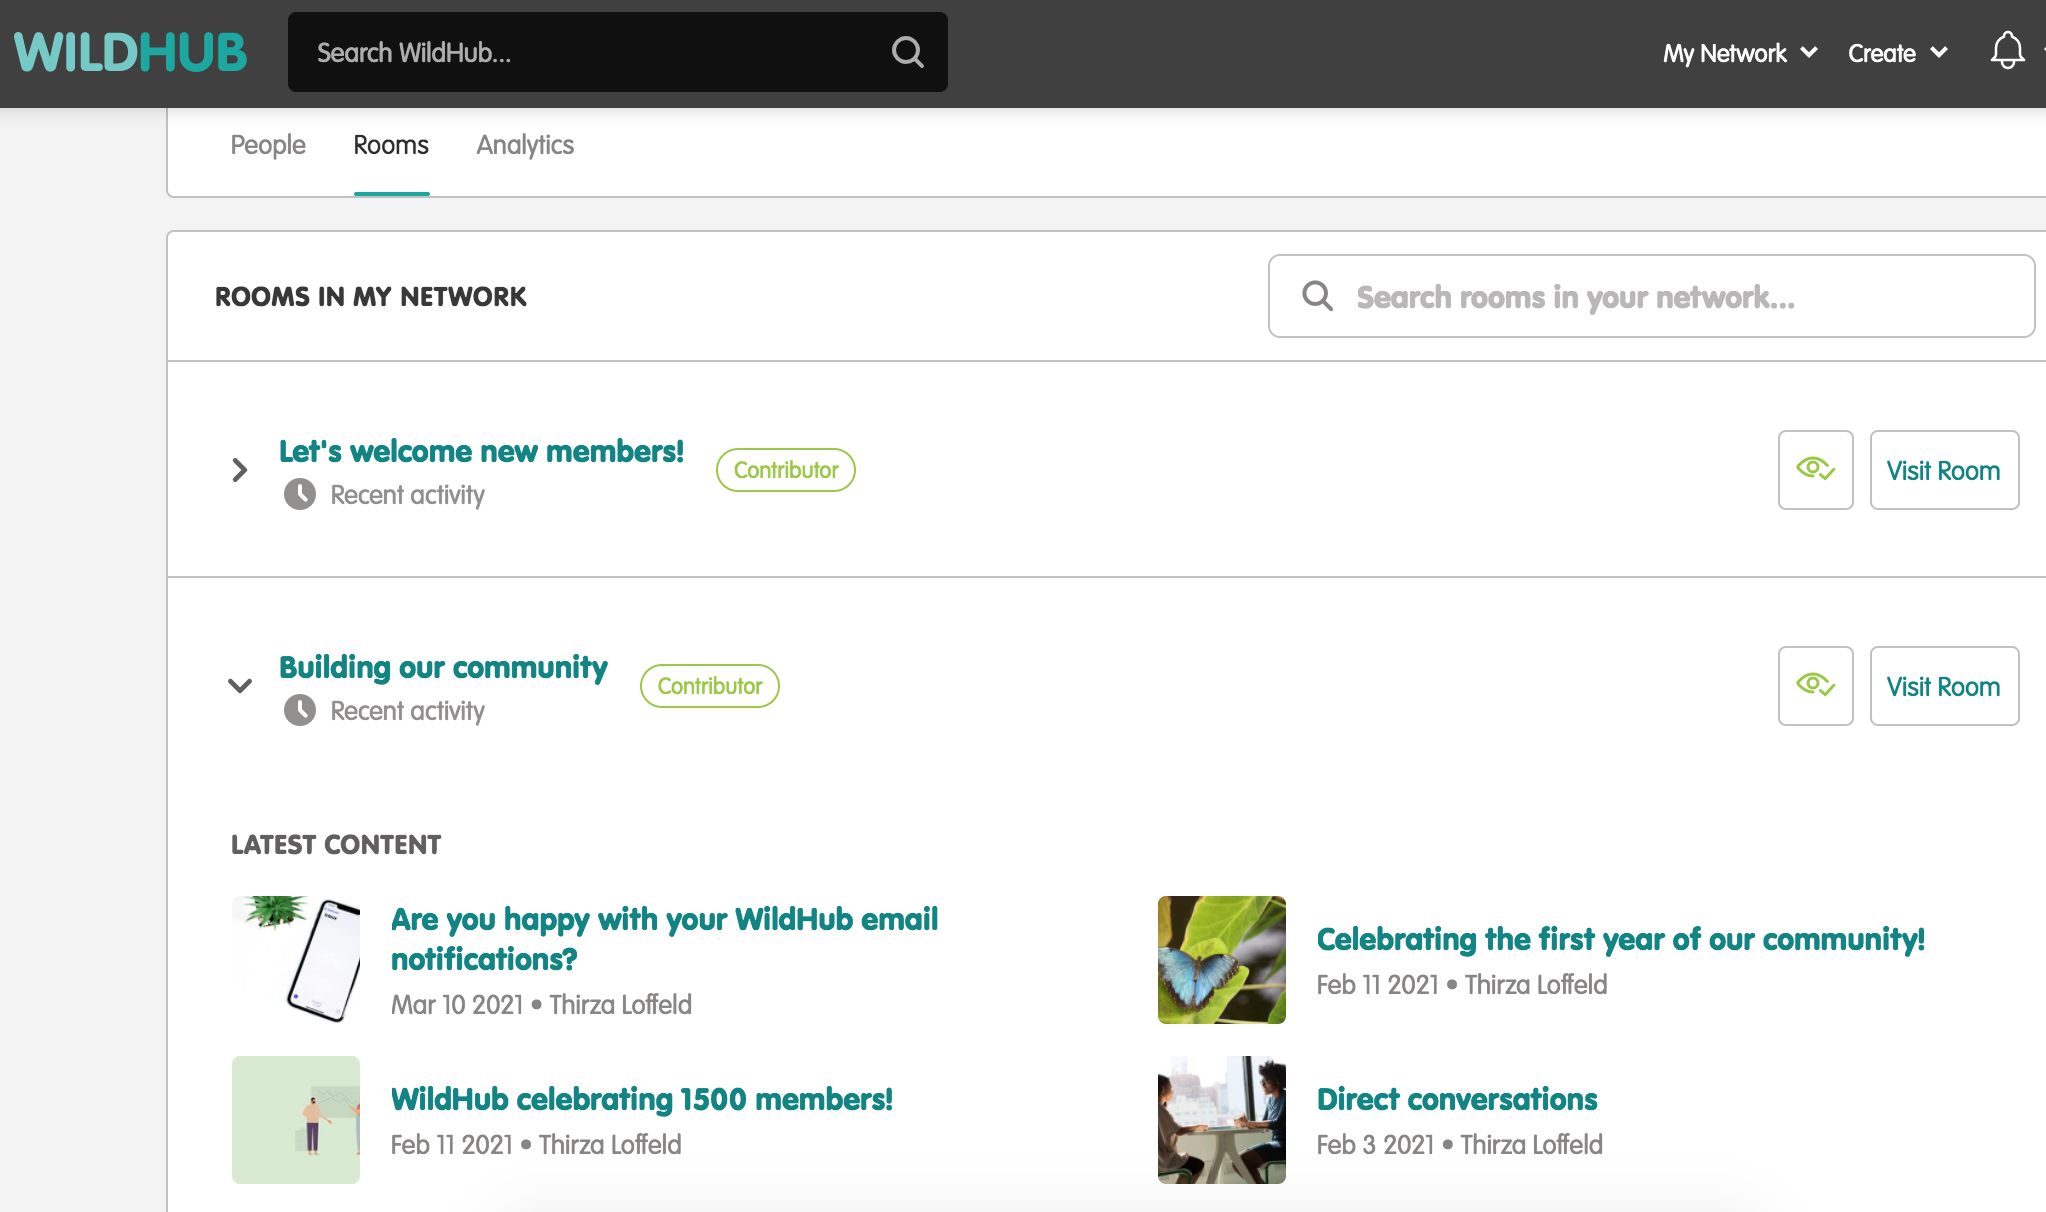Viewport: 2046px width, 1212px height.
Task: Focus the Search rooms in your network field
Action: tap(1680, 297)
